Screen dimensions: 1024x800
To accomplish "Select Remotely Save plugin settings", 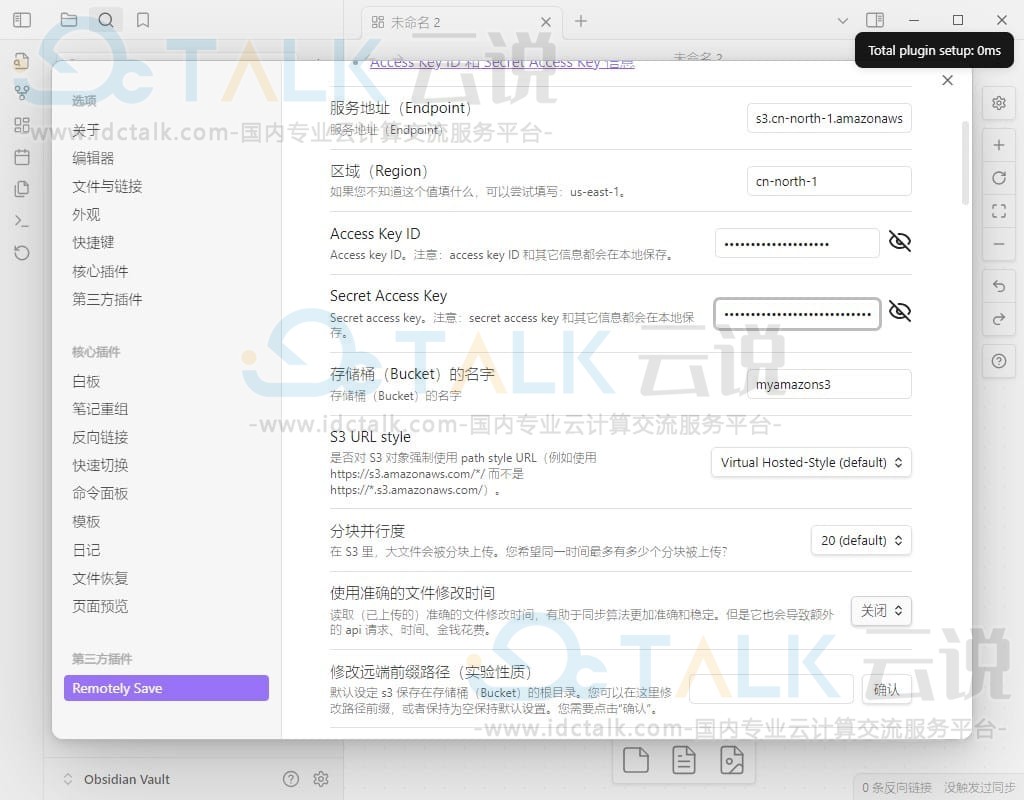I will 167,688.
